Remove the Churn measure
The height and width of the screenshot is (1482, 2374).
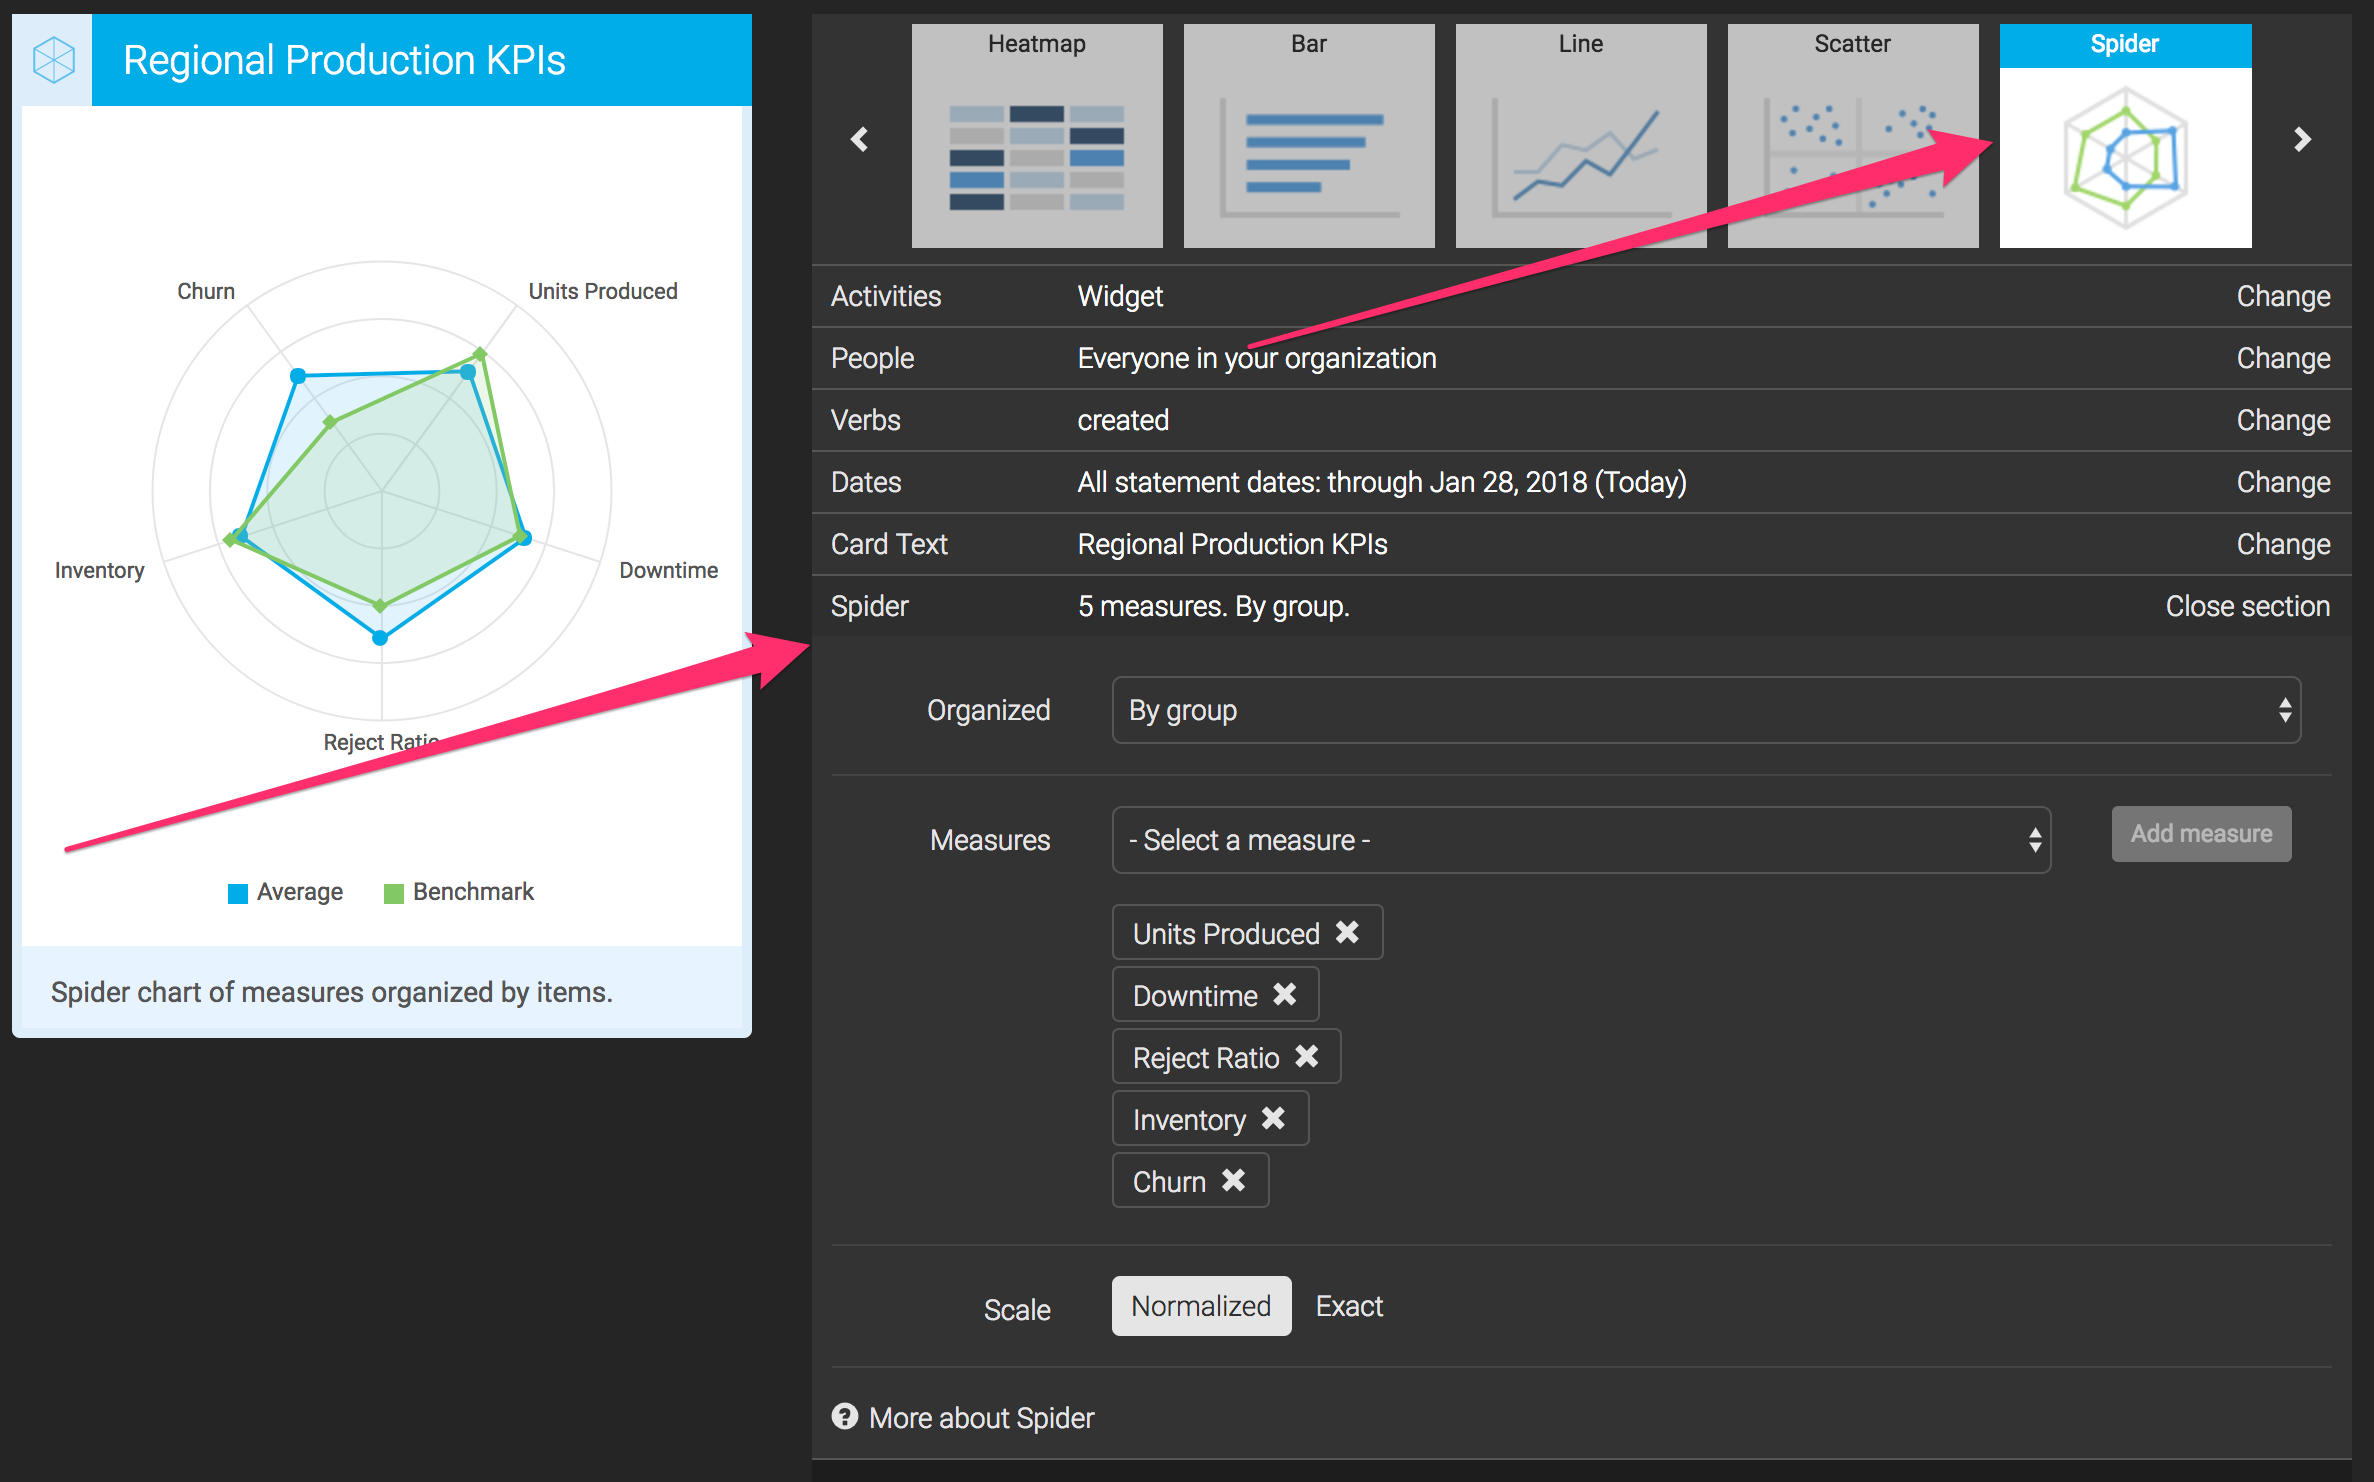point(1233,1180)
